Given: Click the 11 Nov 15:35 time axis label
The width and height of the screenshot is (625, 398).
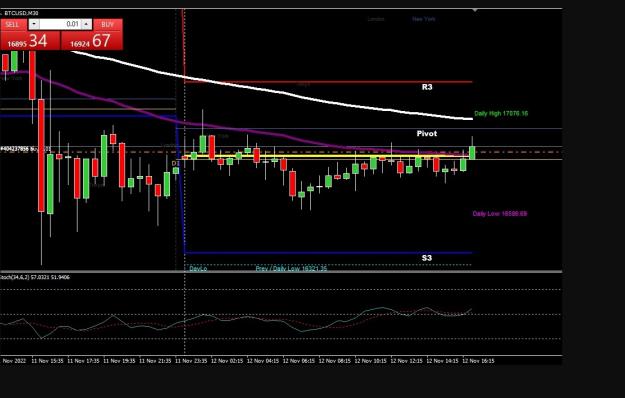Looking at the screenshot, I should click(x=47, y=361).
